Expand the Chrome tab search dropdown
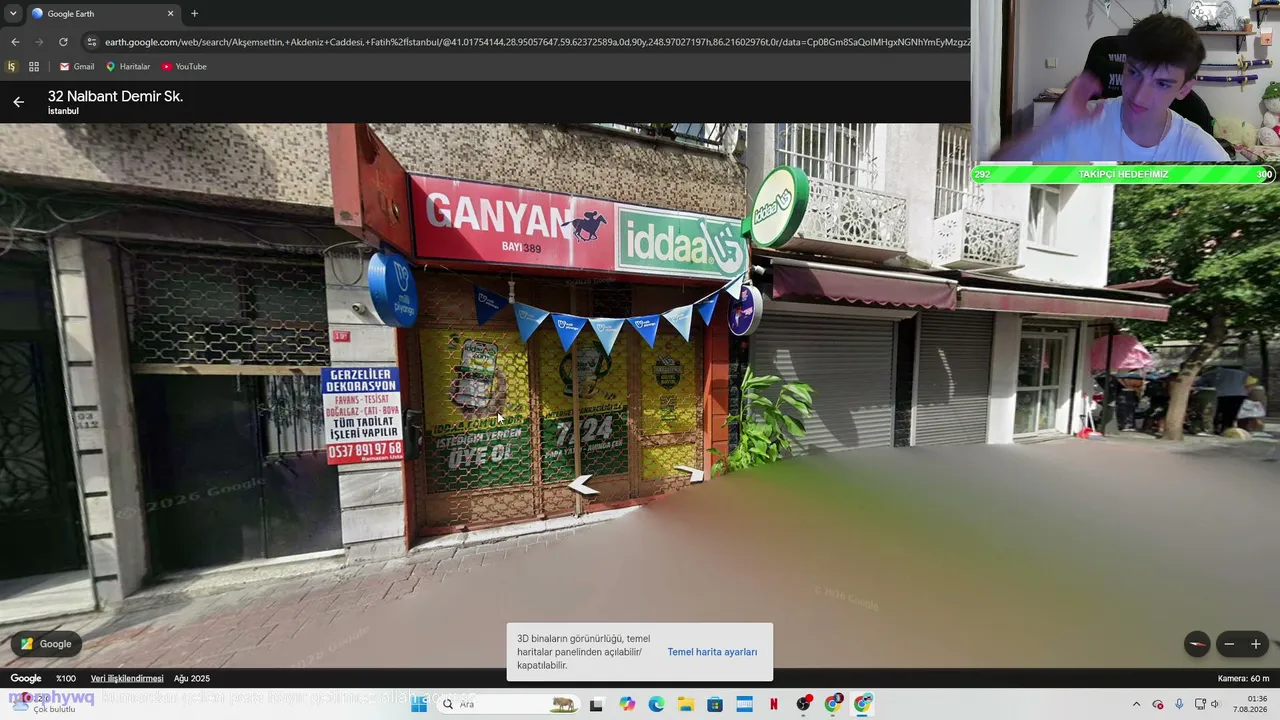Viewport: 1280px width, 720px height. [13, 14]
